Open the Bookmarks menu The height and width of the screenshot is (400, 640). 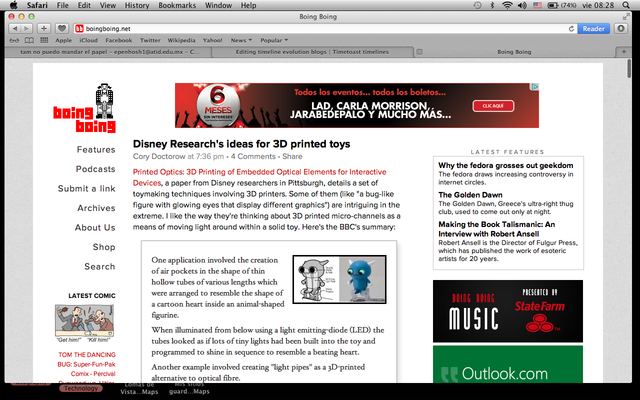(177, 5)
